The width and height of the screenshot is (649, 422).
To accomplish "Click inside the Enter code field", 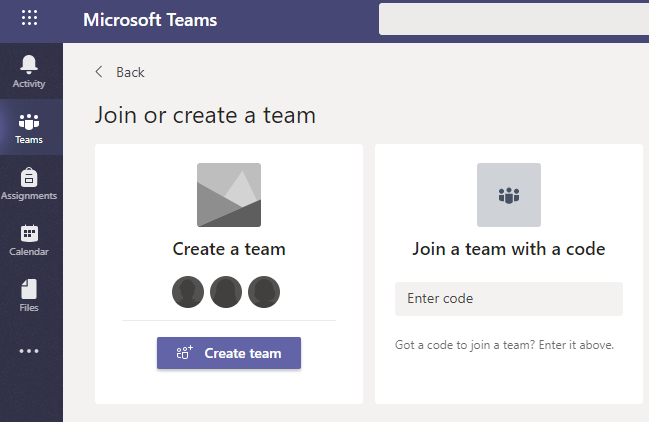I will click(x=509, y=299).
